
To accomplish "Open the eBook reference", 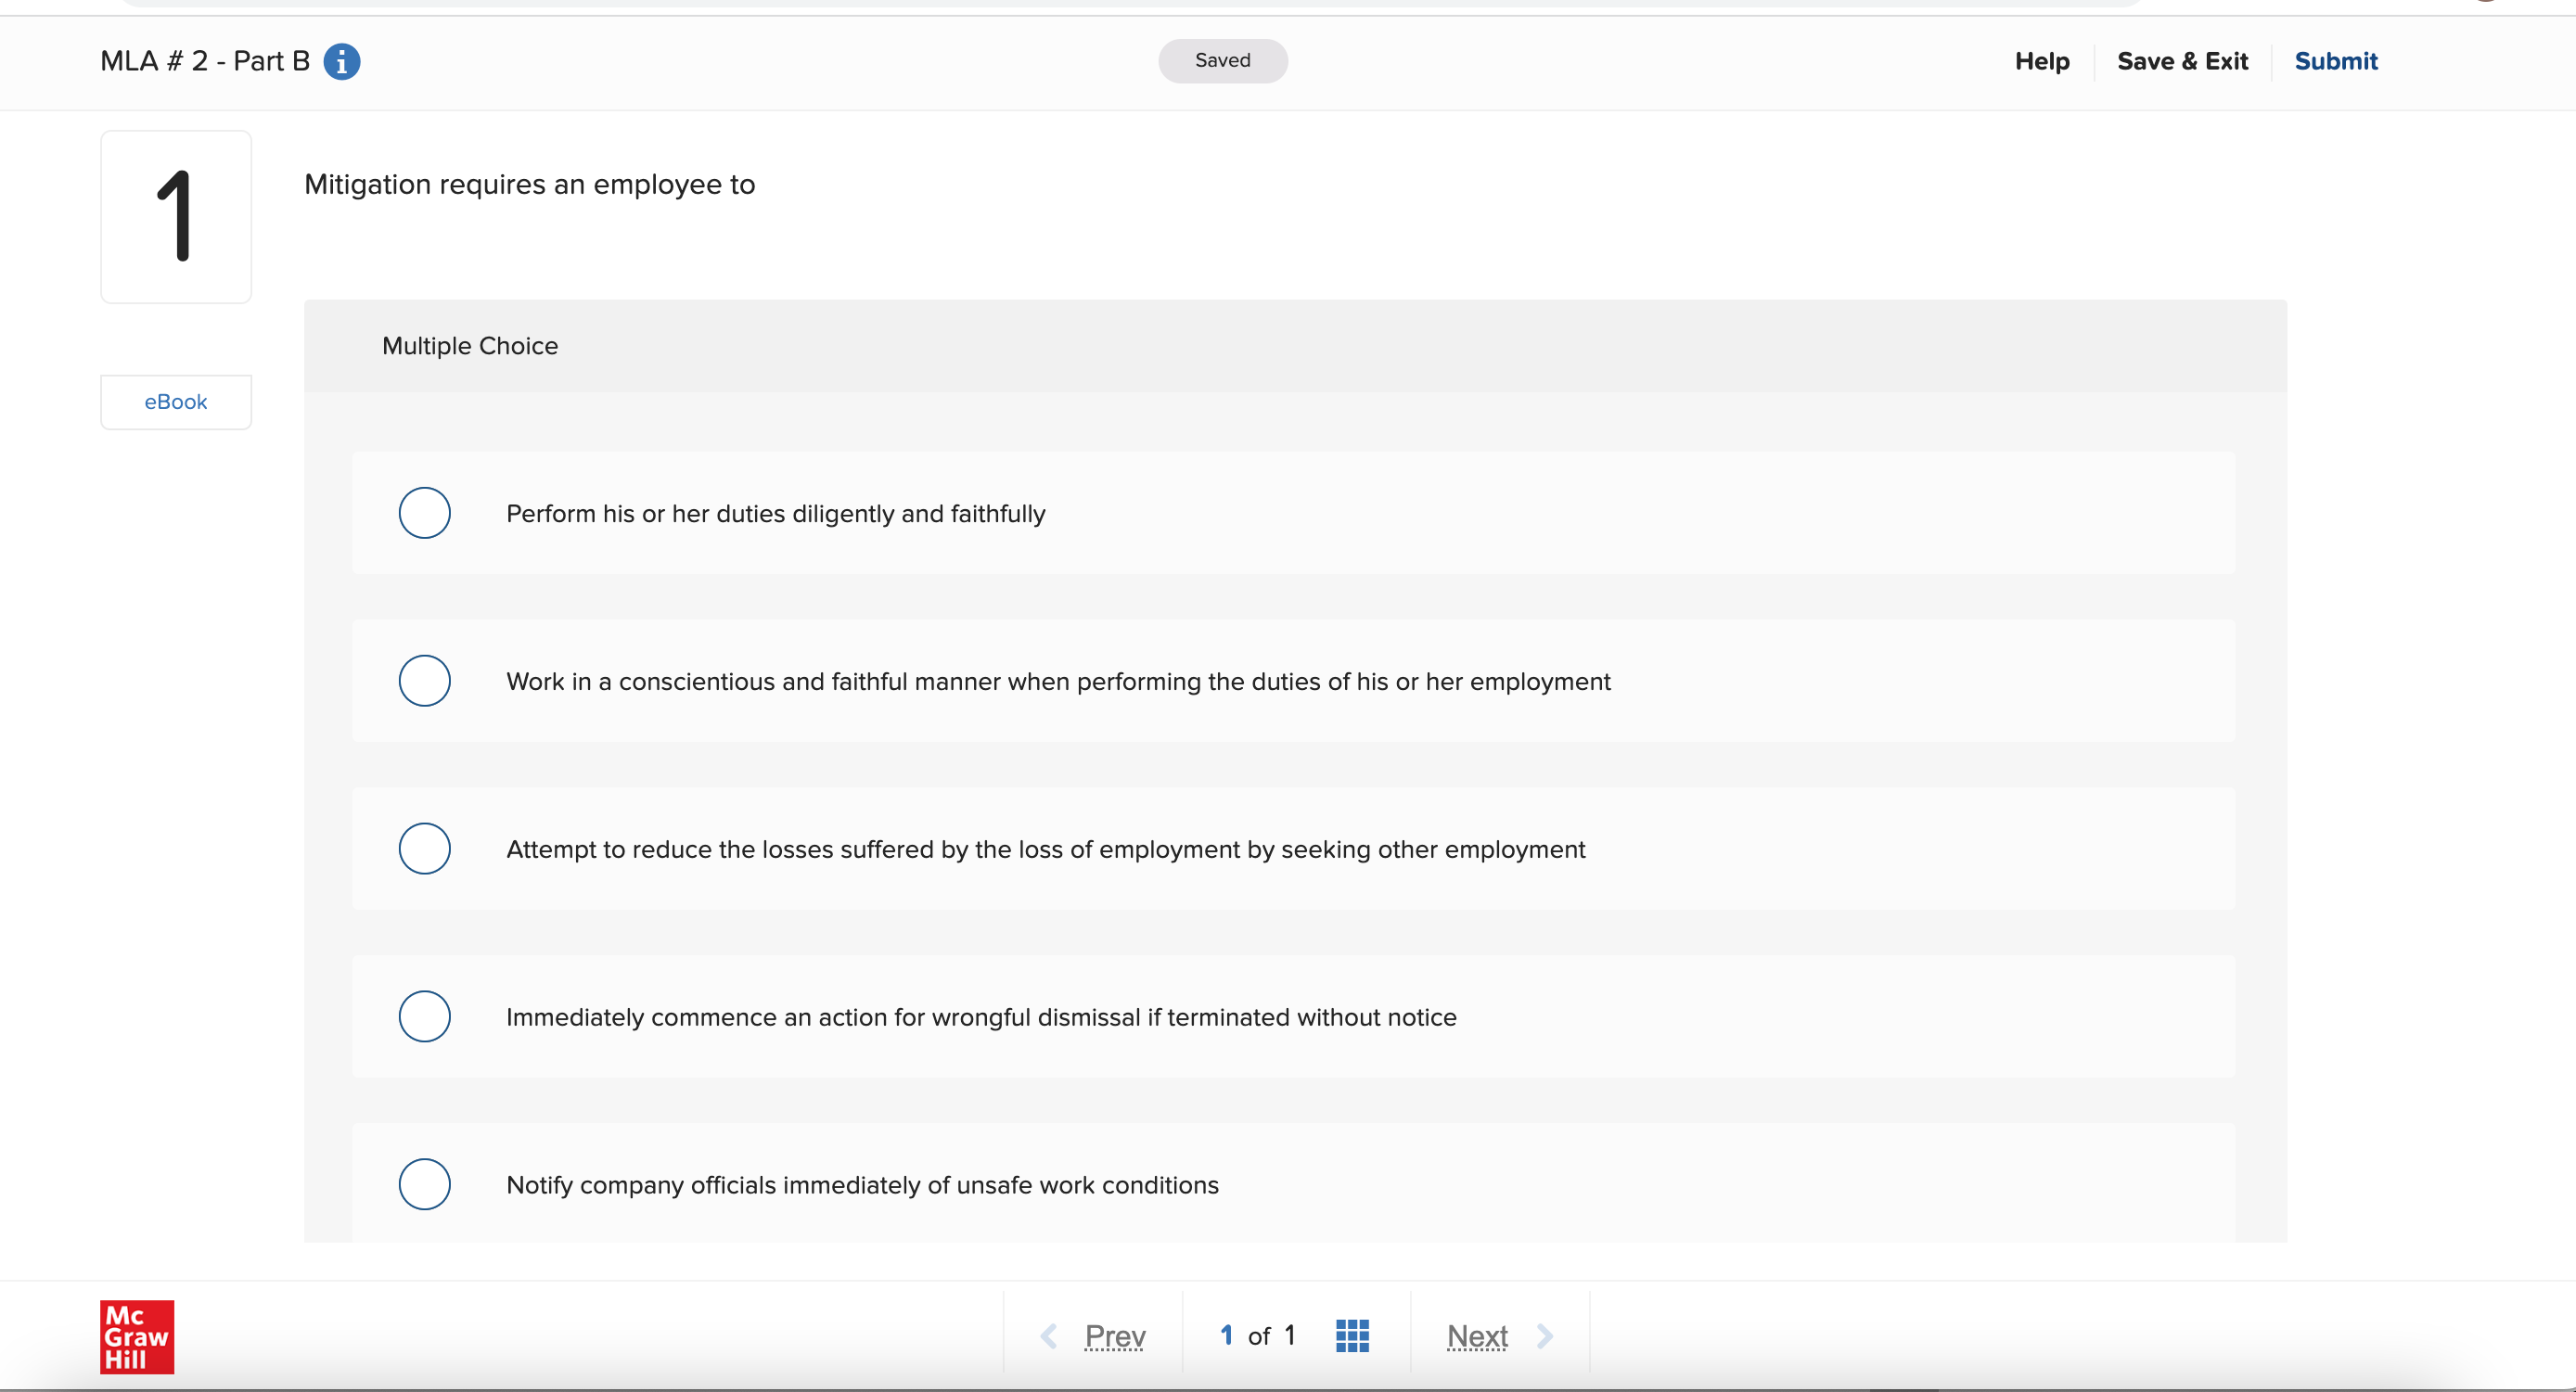I will click(176, 402).
